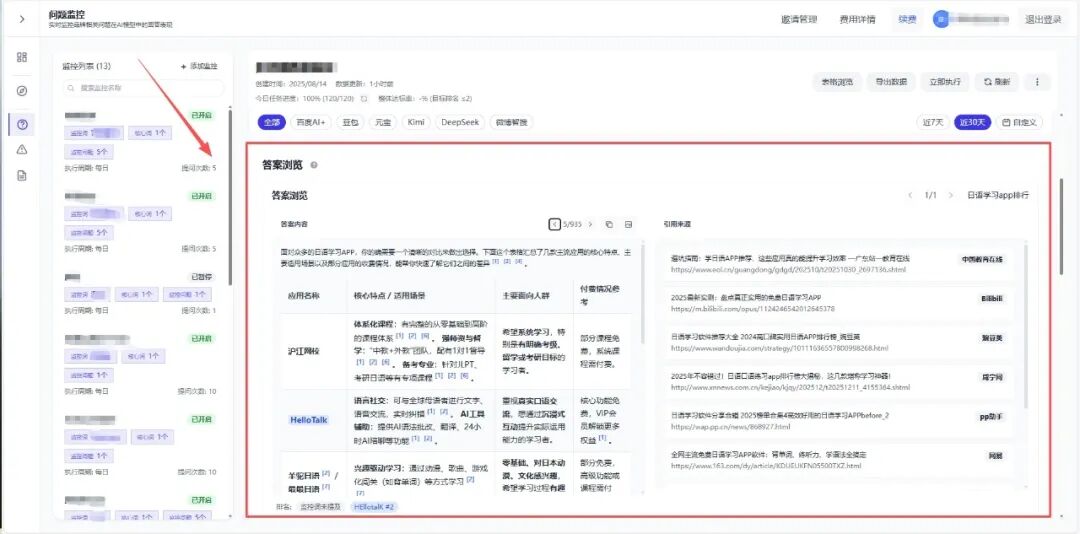Screen dimensions: 1080x534
Task: Click the search magnifier in monitor search
Action: point(70,88)
